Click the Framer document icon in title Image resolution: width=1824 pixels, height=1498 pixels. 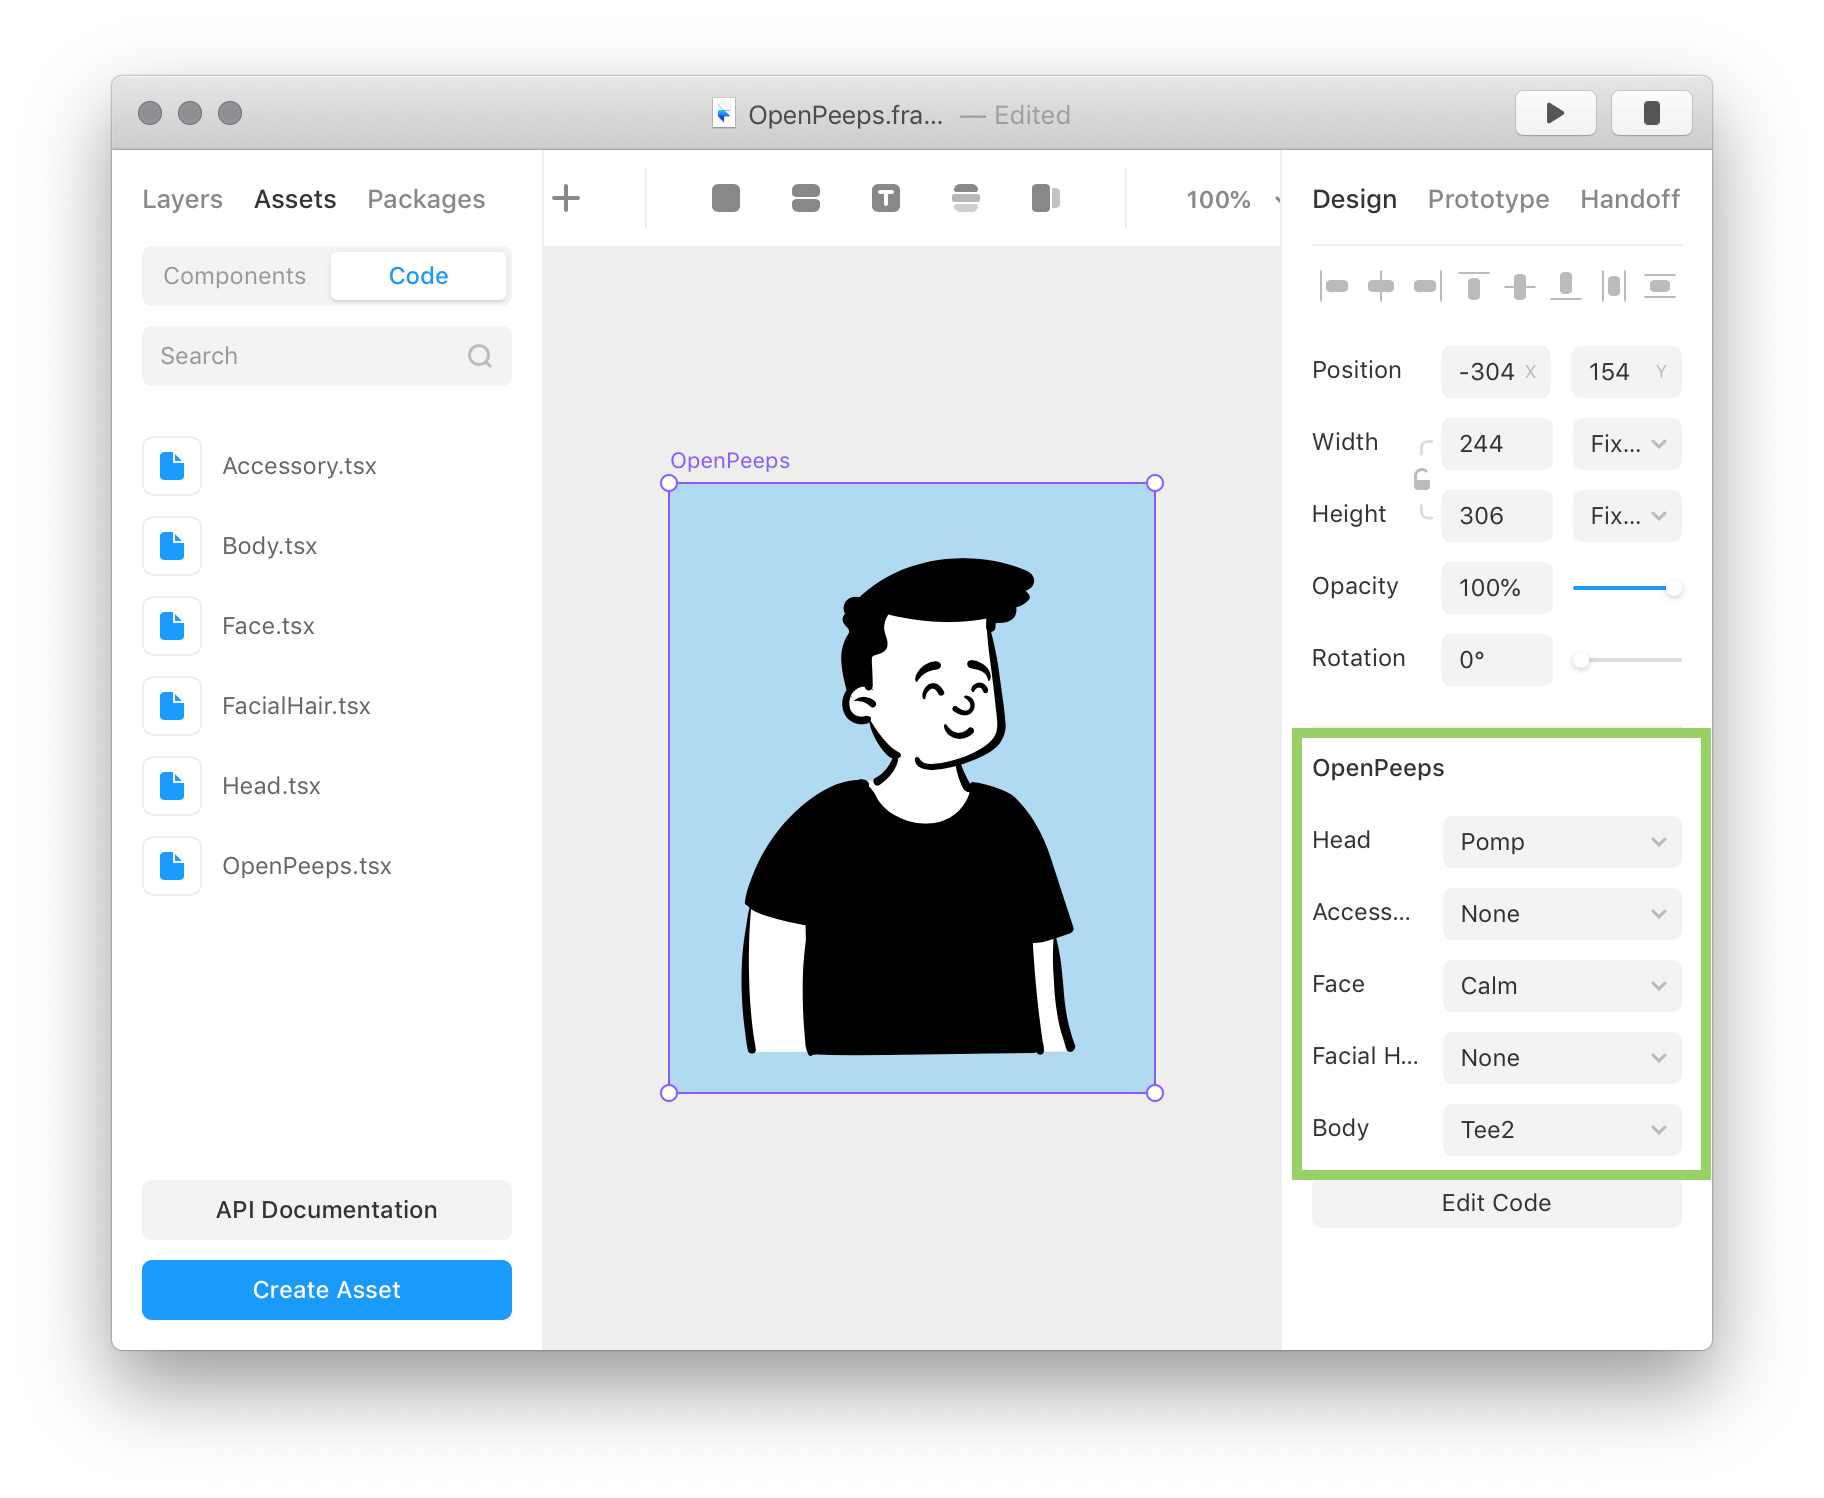[x=724, y=113]
